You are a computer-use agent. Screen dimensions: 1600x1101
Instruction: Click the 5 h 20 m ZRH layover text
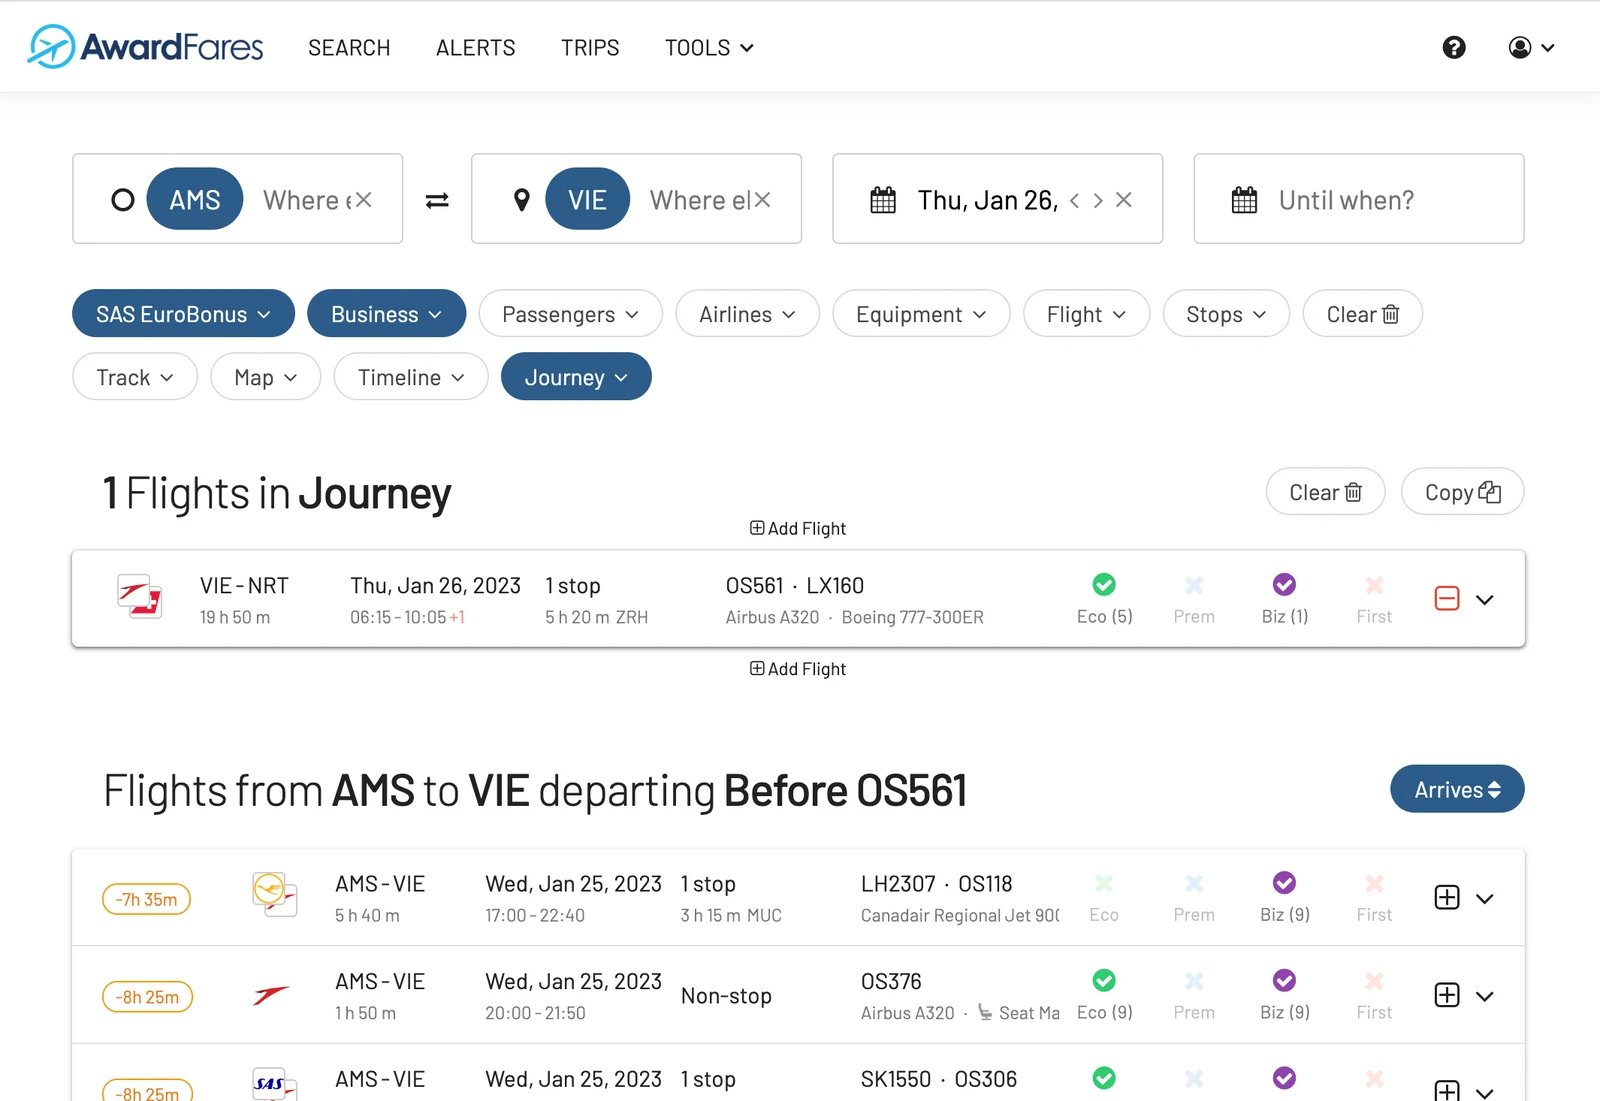(596, 617)
